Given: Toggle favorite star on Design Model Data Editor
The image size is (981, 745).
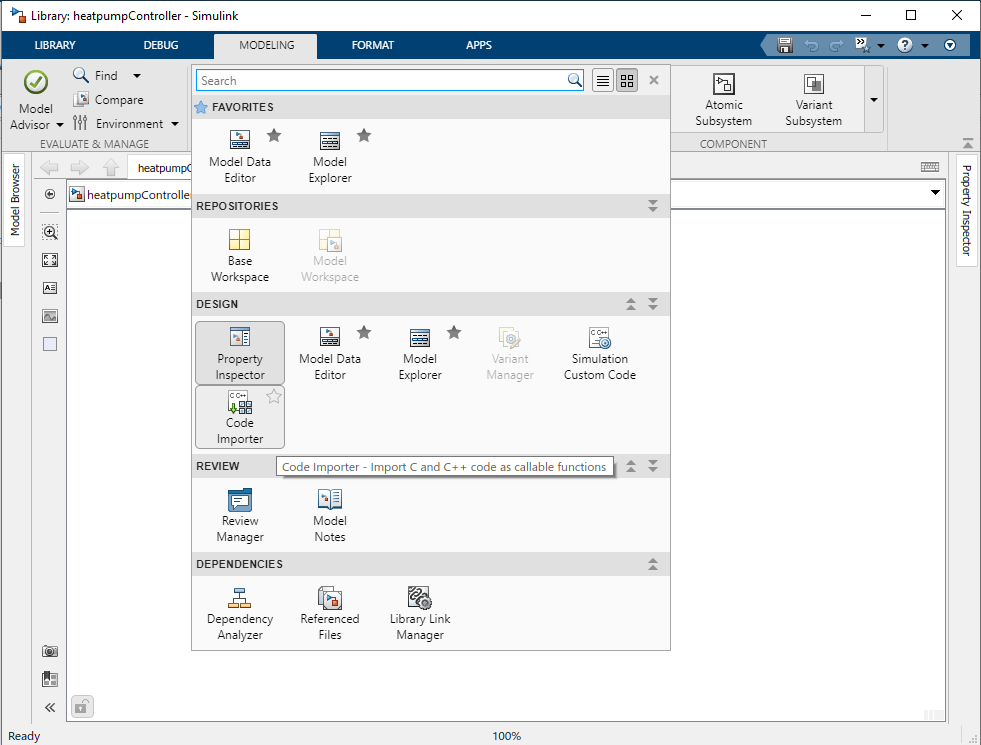Looking at the screenshot, I should (x=364, y=332).
